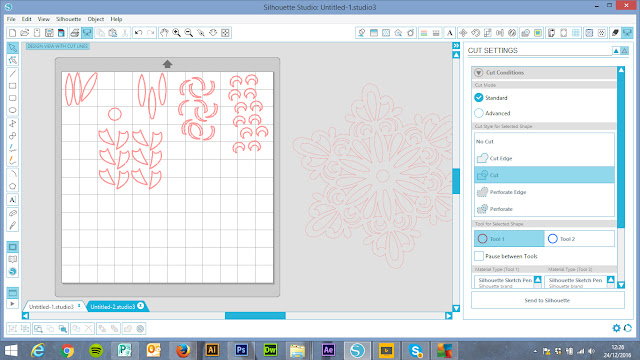This screenshot has width=640, height=360.
Task: Select the Draw a Rectangle tool
Action: 13,86
